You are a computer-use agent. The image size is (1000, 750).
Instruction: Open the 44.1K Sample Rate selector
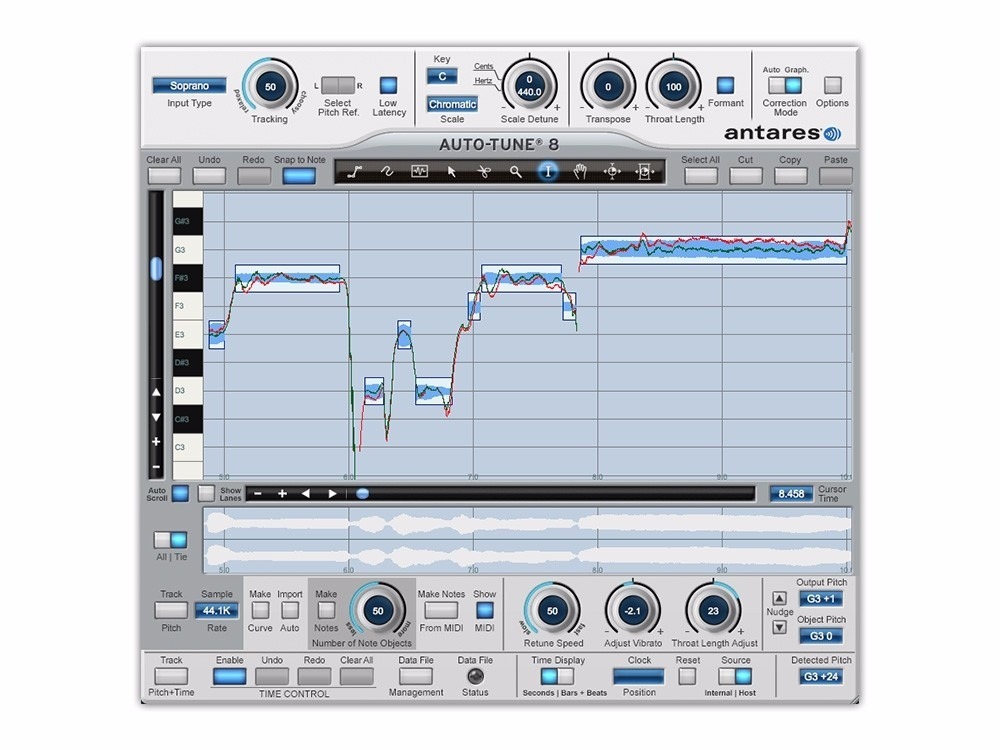tap(217, 611)
